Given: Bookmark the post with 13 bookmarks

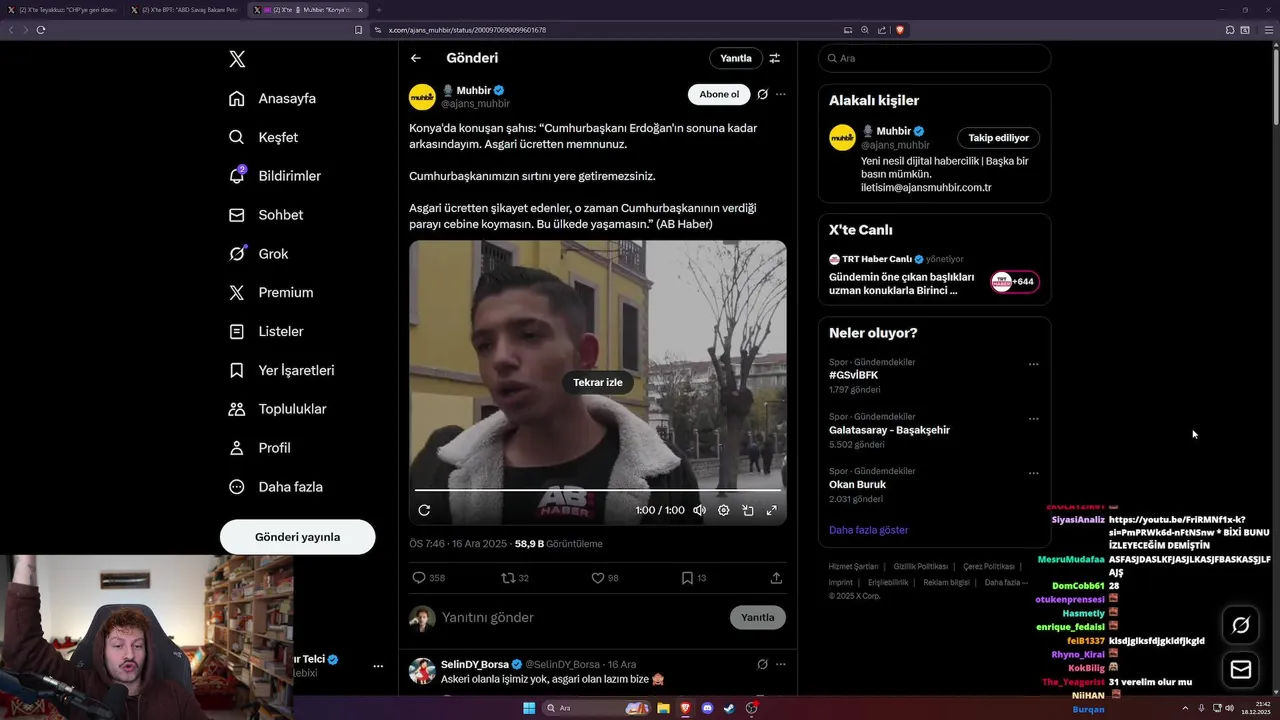Looking at the screenshot, I should 694,578.
